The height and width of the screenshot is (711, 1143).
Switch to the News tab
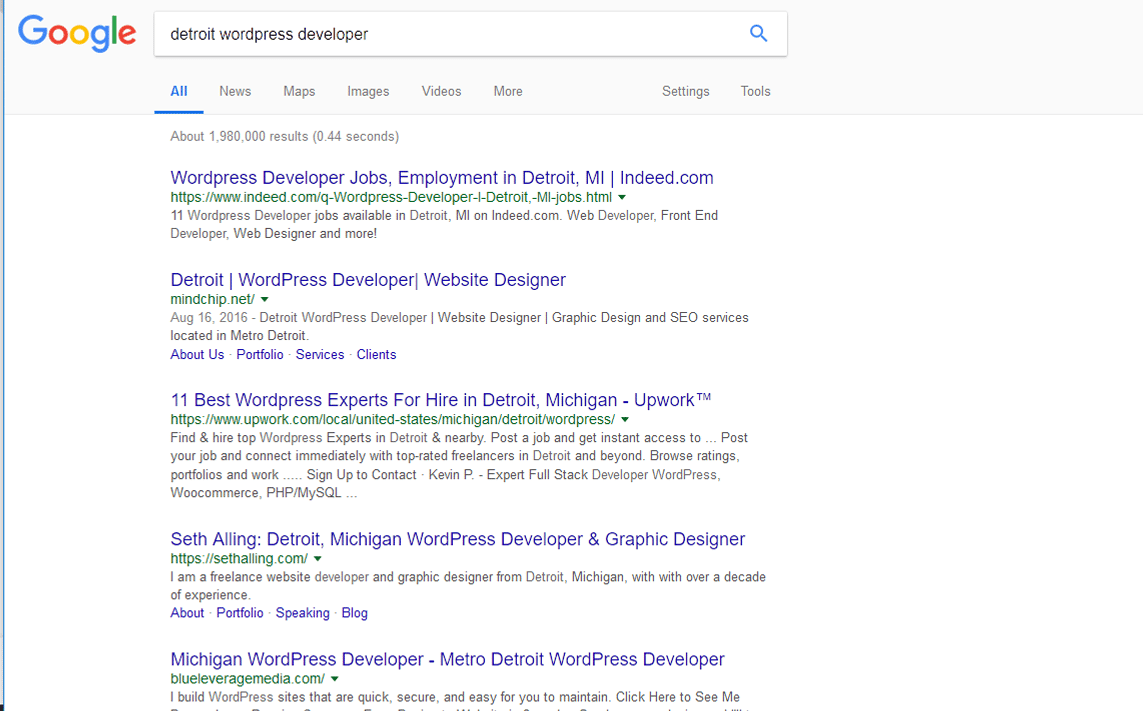tap(235, 91)
